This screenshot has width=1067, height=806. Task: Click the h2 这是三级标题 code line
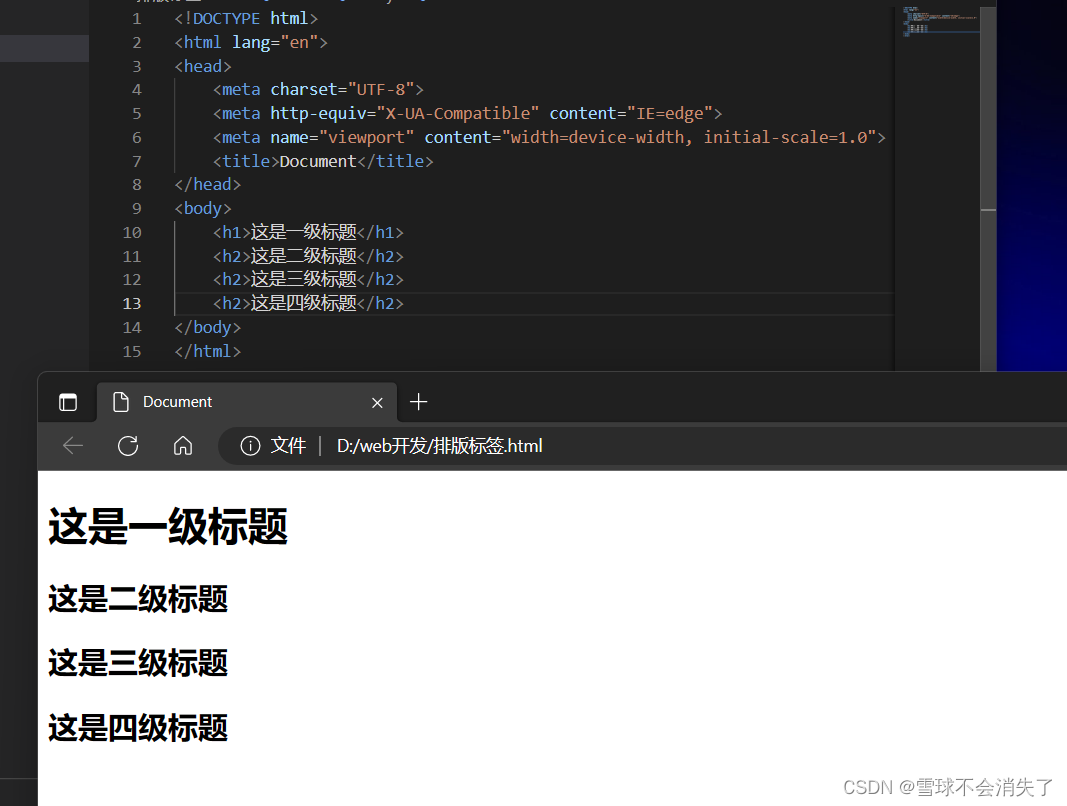click(308, 279)
